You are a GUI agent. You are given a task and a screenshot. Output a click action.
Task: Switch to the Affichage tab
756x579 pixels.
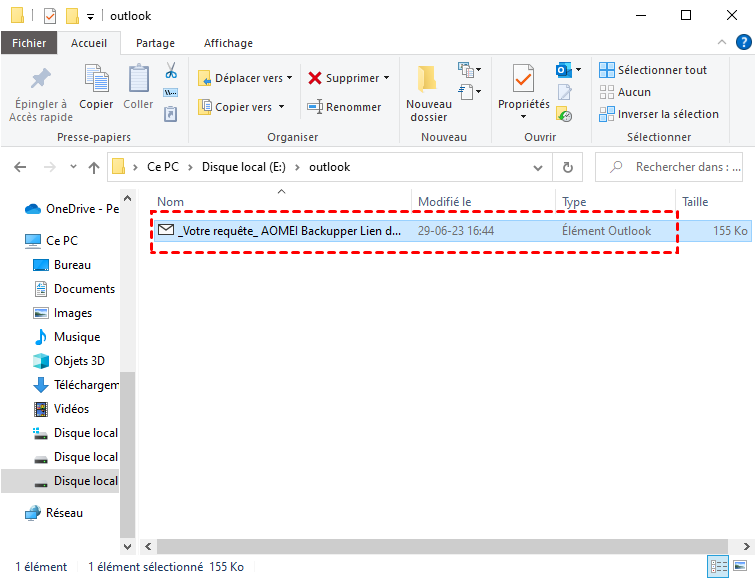(228, 43)
